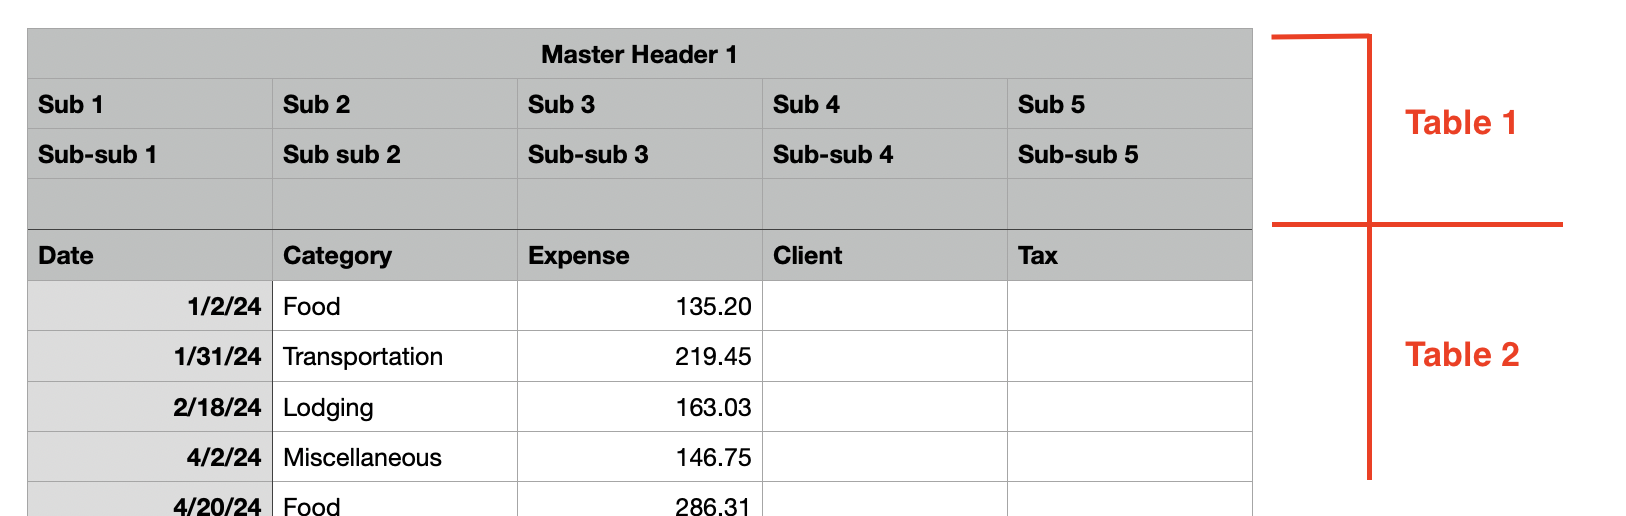Viewport: 1626px width, 516px height.
Task: Click the Expense column header
Action: pos(640,256)
